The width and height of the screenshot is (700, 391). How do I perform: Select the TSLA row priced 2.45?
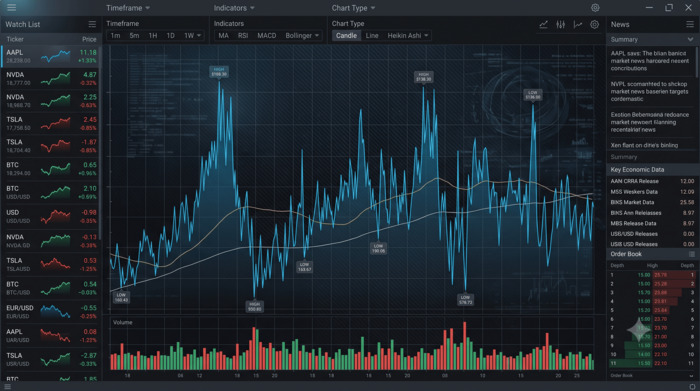(x=50, y=123)
